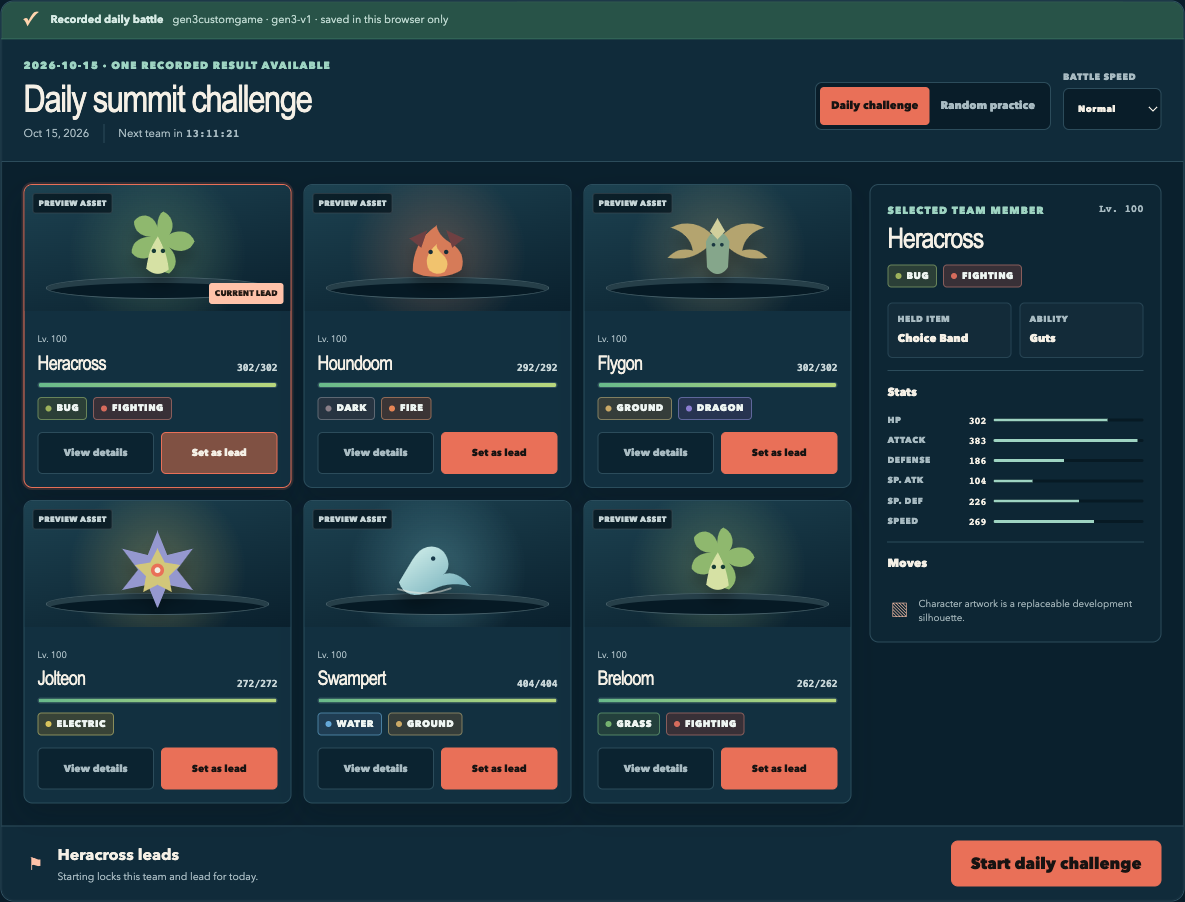Click the hatched artwork icon in details panel
The height and width of the screenshot is (902, 1185).
coord(899,610)
